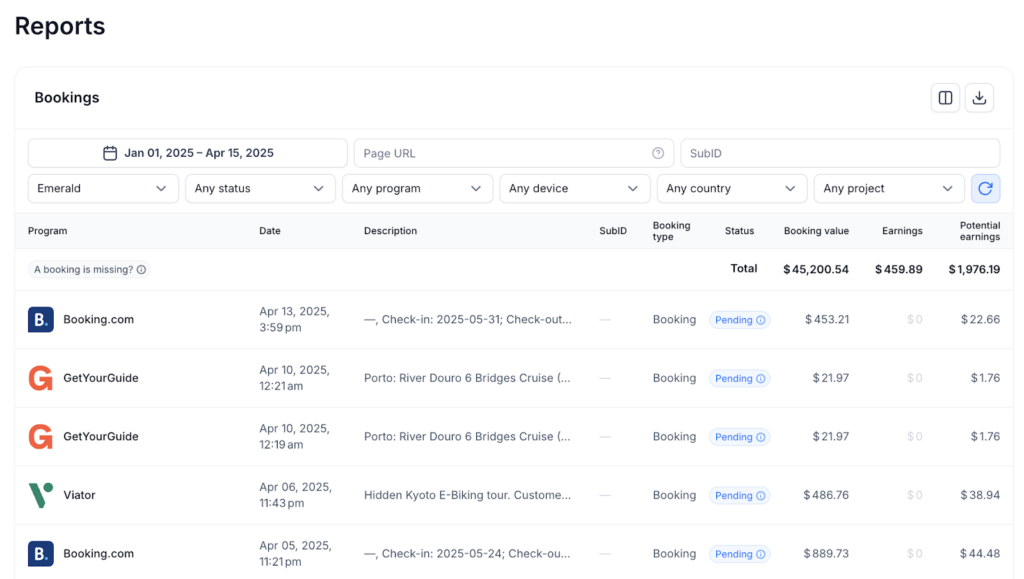This screenshot has height=579, width=1024.
Task: Click the calendar icon in date range
Action: click(110, 153)
